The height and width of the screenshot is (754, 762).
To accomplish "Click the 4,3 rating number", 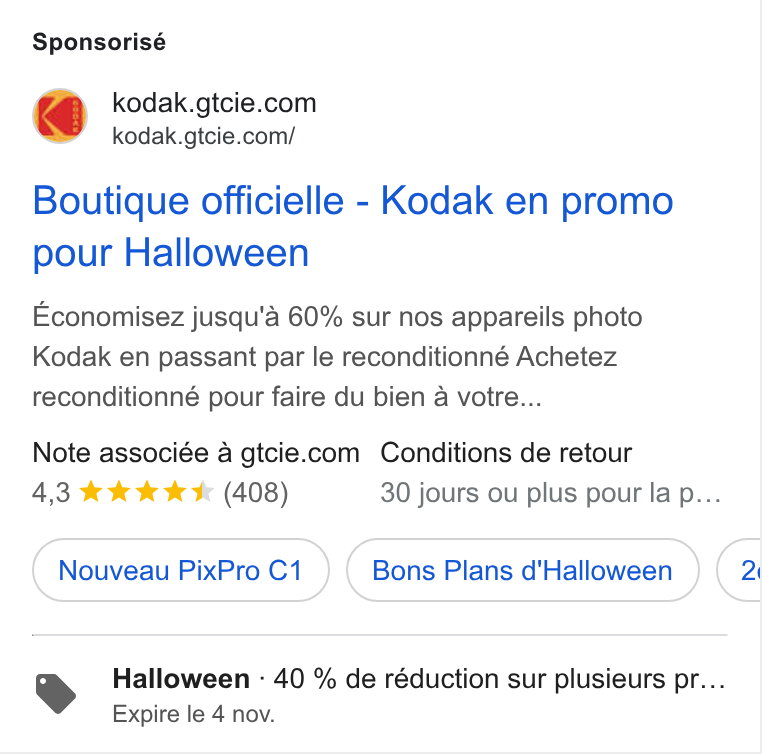I will tap(51, 493).
